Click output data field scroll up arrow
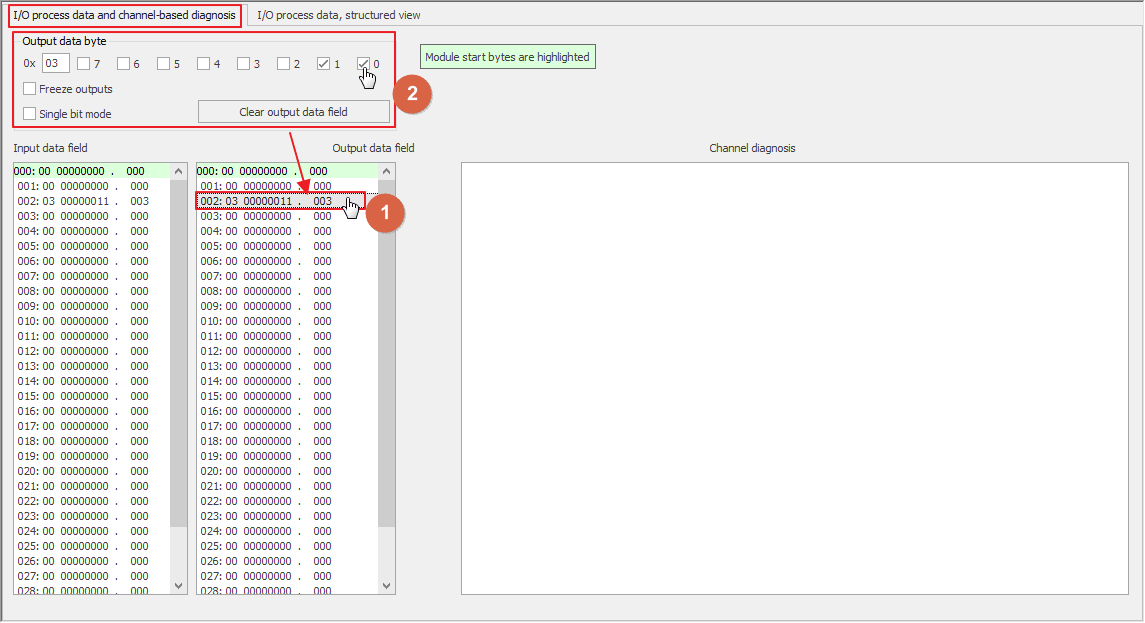Screen dimensions: 1145x623 (387, 171)
